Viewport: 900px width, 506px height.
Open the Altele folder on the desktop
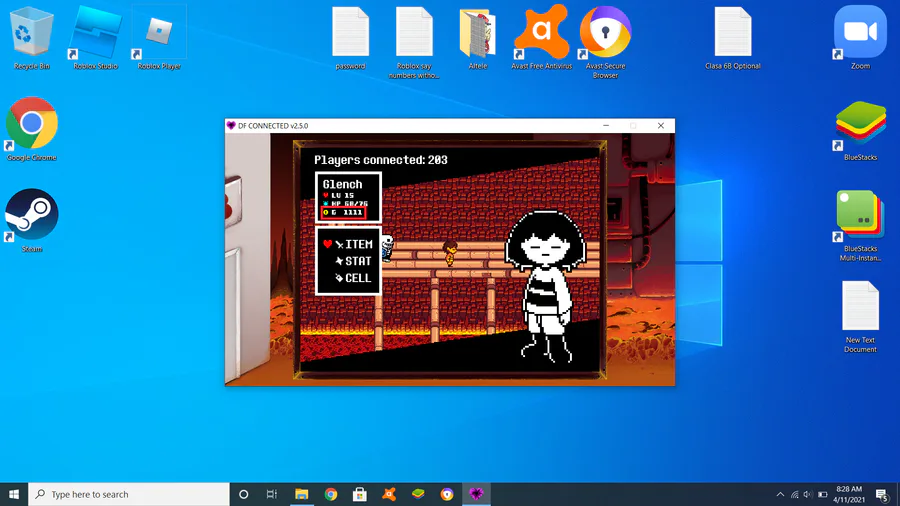click(x=478, y=37)
